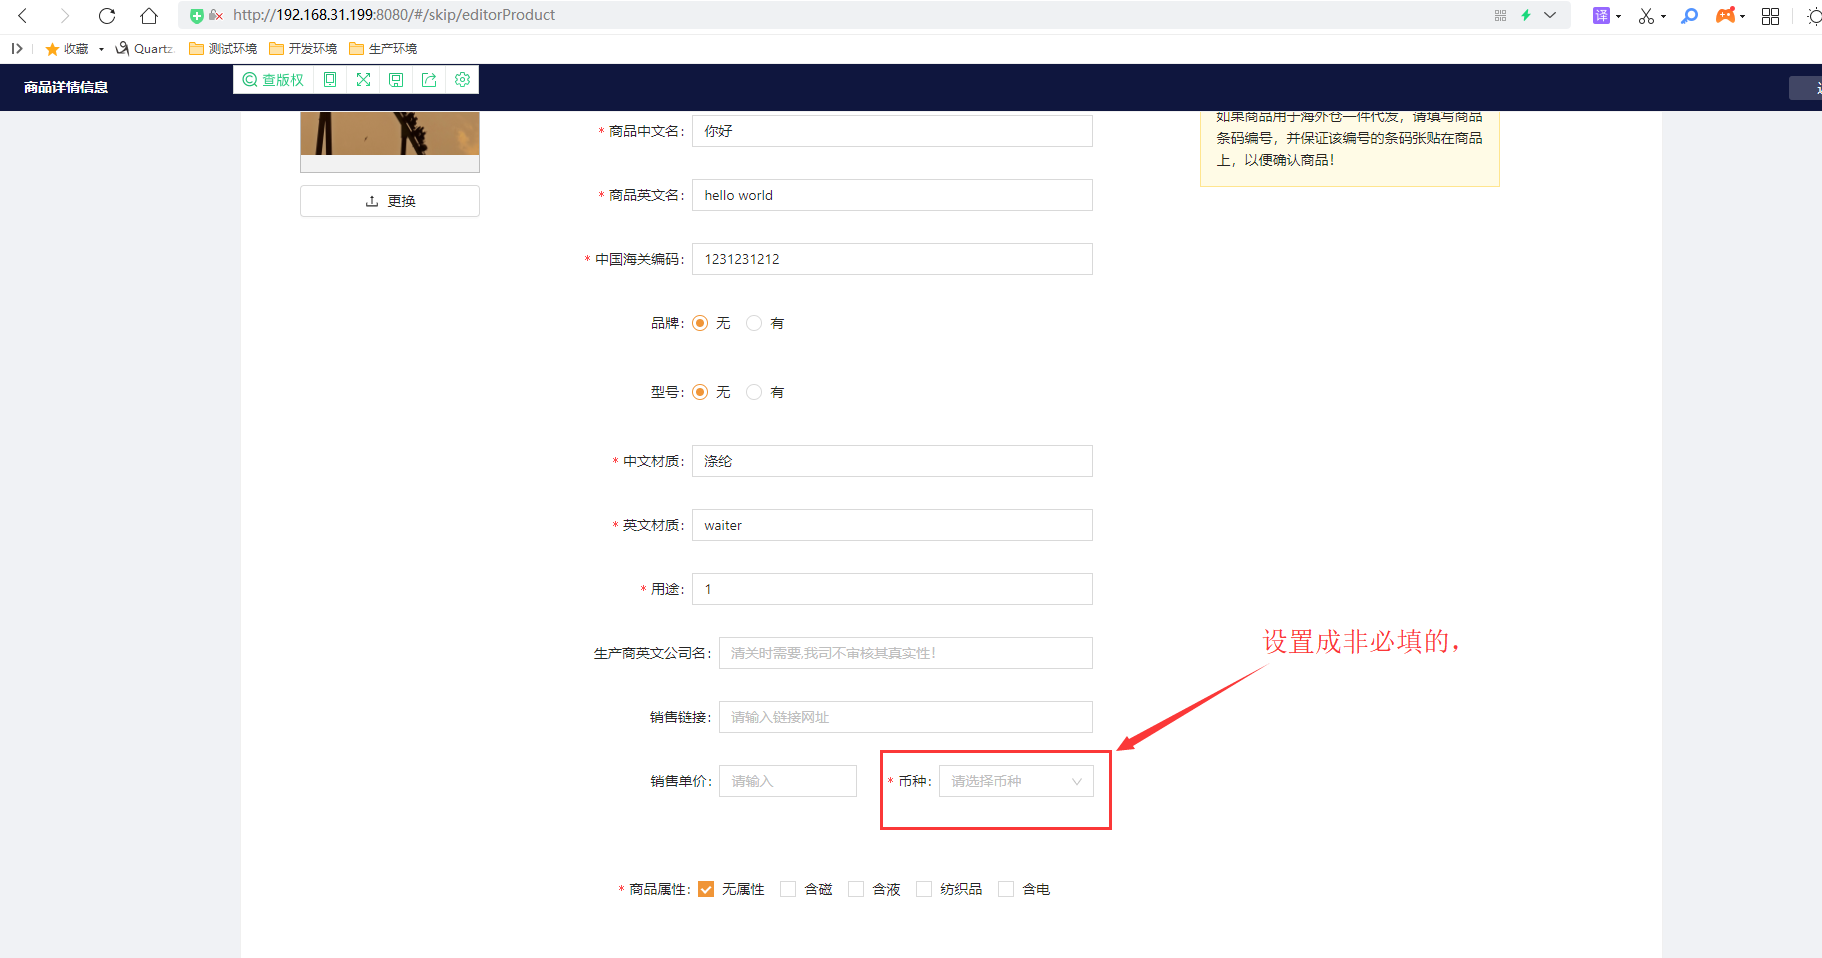
Task: Select 有 radio for 型号
Action: coord(754,392)
